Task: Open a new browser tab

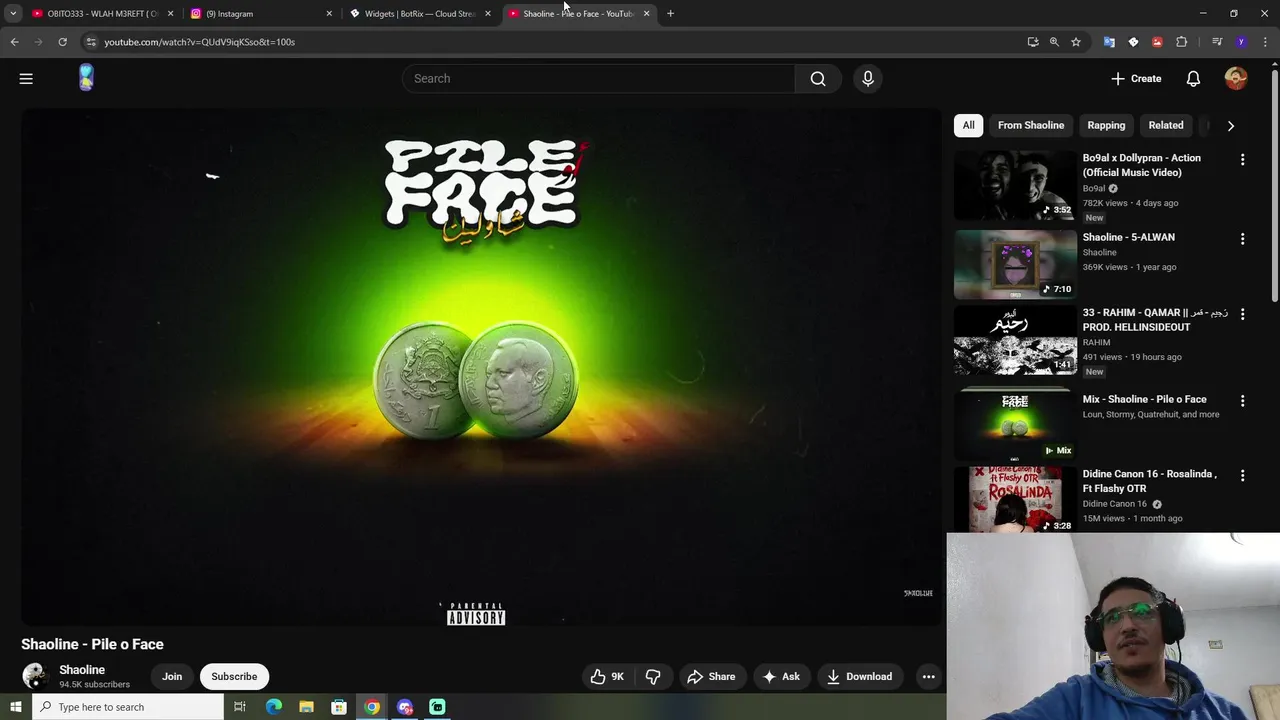Action: point(670,13)
